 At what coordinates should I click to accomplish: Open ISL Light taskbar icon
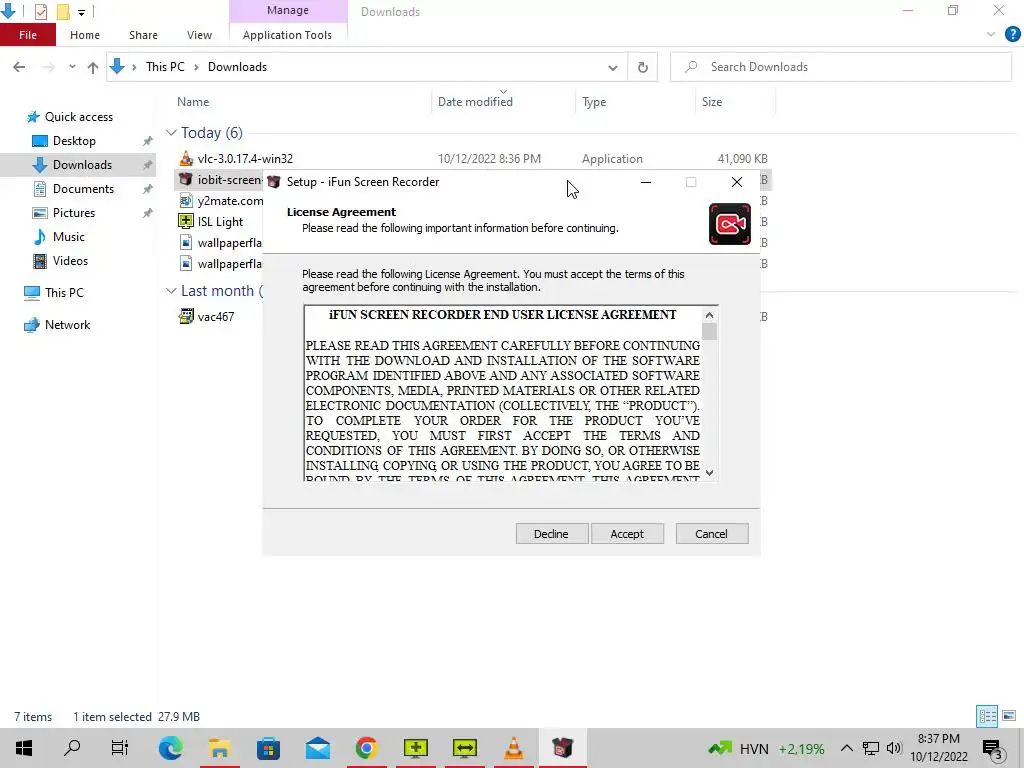coord(415,748)
